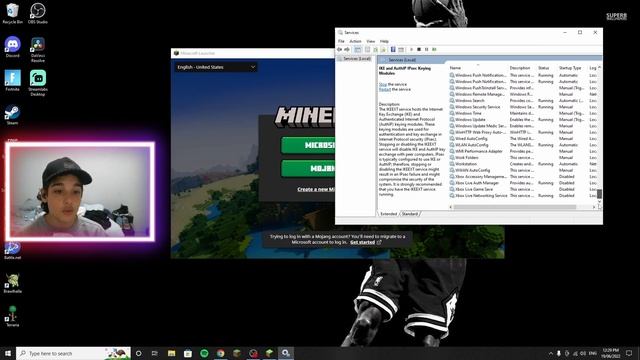This screenshot has height=360, width=640.
Task: Select the Workstation service row
Action: point(522,164)
